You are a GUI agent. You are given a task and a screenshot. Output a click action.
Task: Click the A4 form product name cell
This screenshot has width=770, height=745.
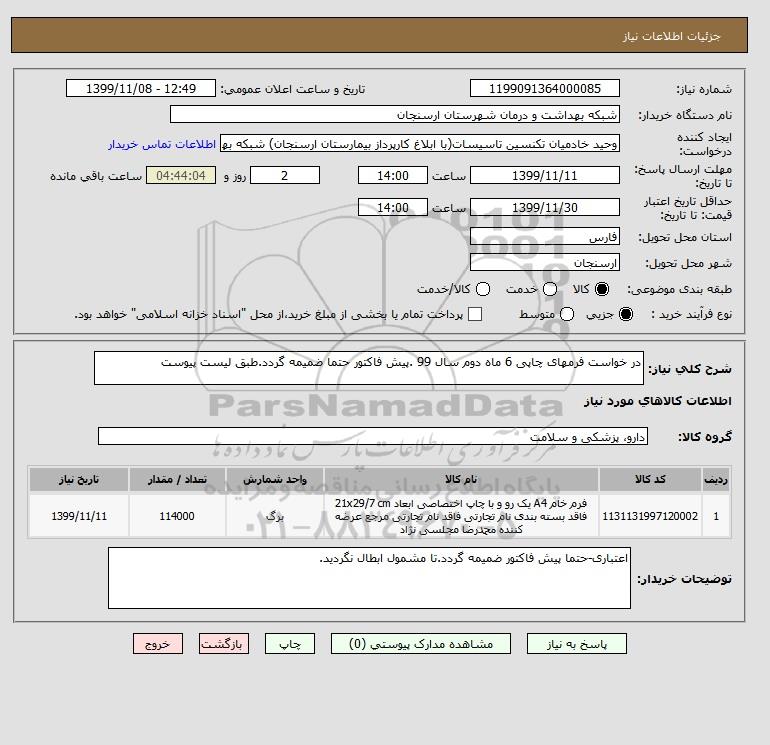click(x=461, y=516)
